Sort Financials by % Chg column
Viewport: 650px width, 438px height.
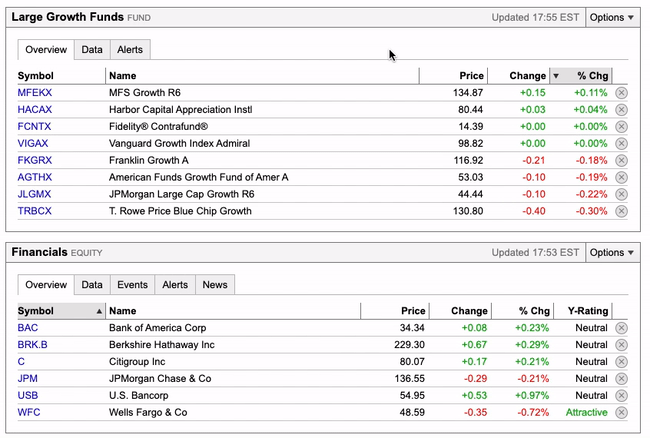tap(522, 311)
